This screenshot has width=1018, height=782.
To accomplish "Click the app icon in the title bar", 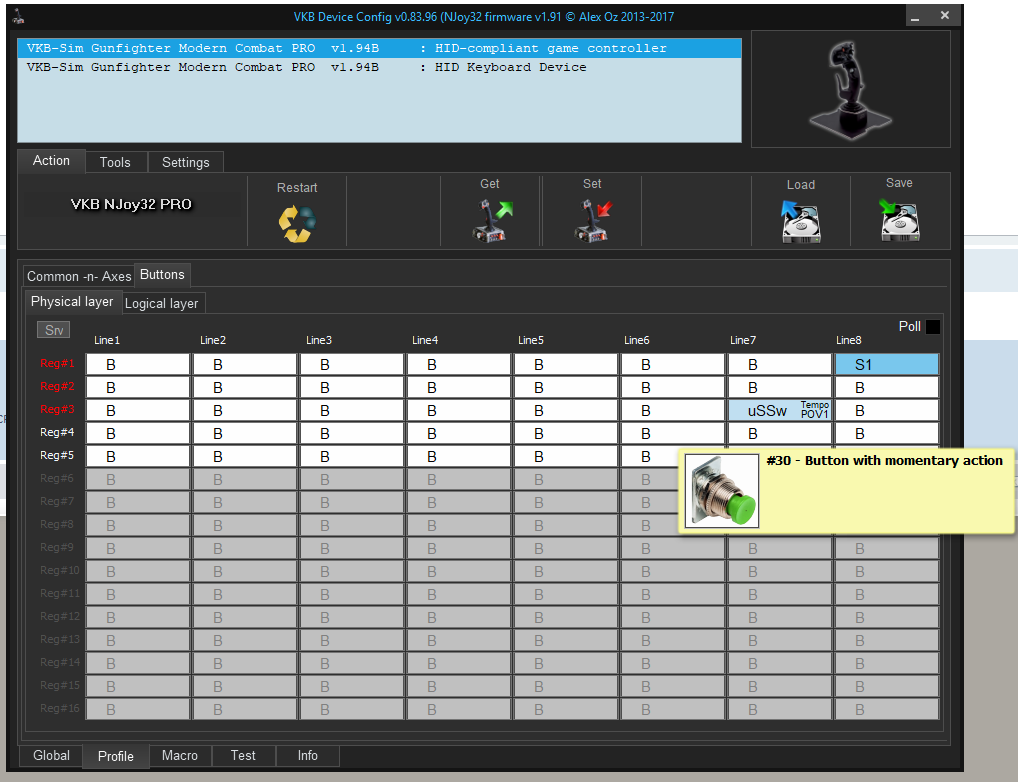I will pos(19,16).
